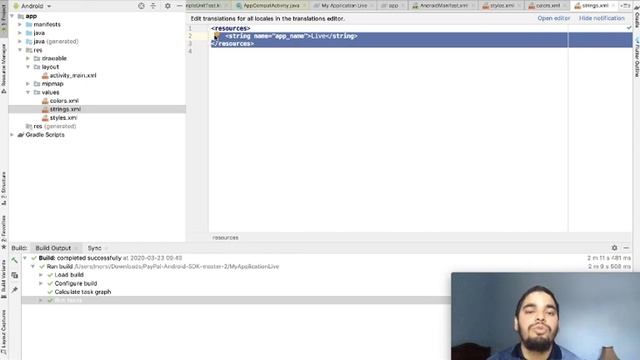
Task: Expand the mipmap folder
Action: [28, 84]
